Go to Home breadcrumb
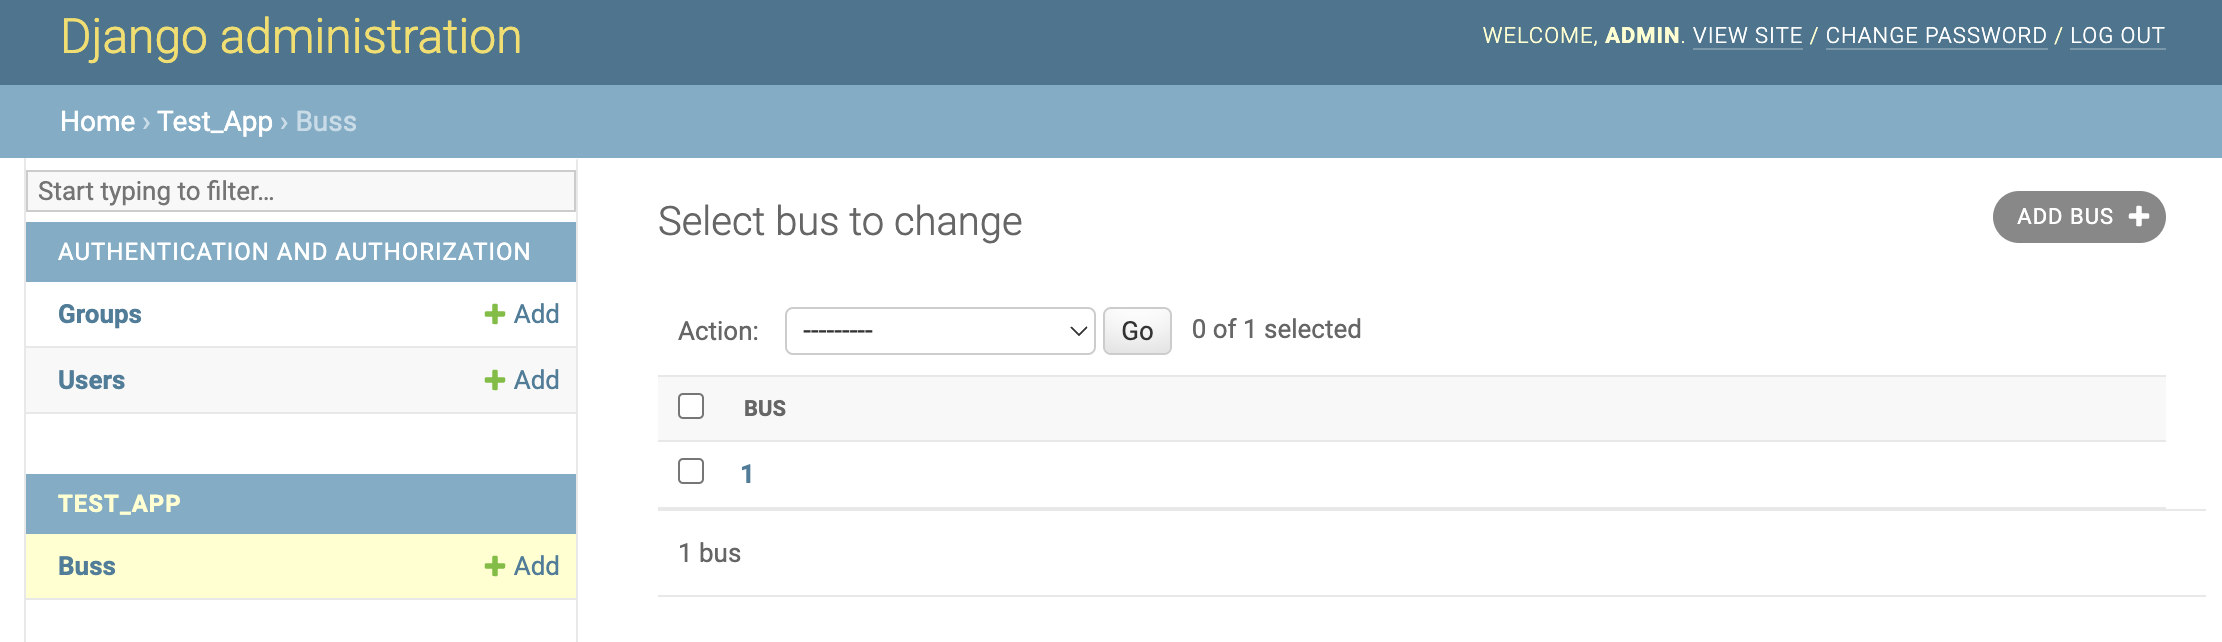The width and height of the screenshot is (2222, 642). [x=97, y=121]
